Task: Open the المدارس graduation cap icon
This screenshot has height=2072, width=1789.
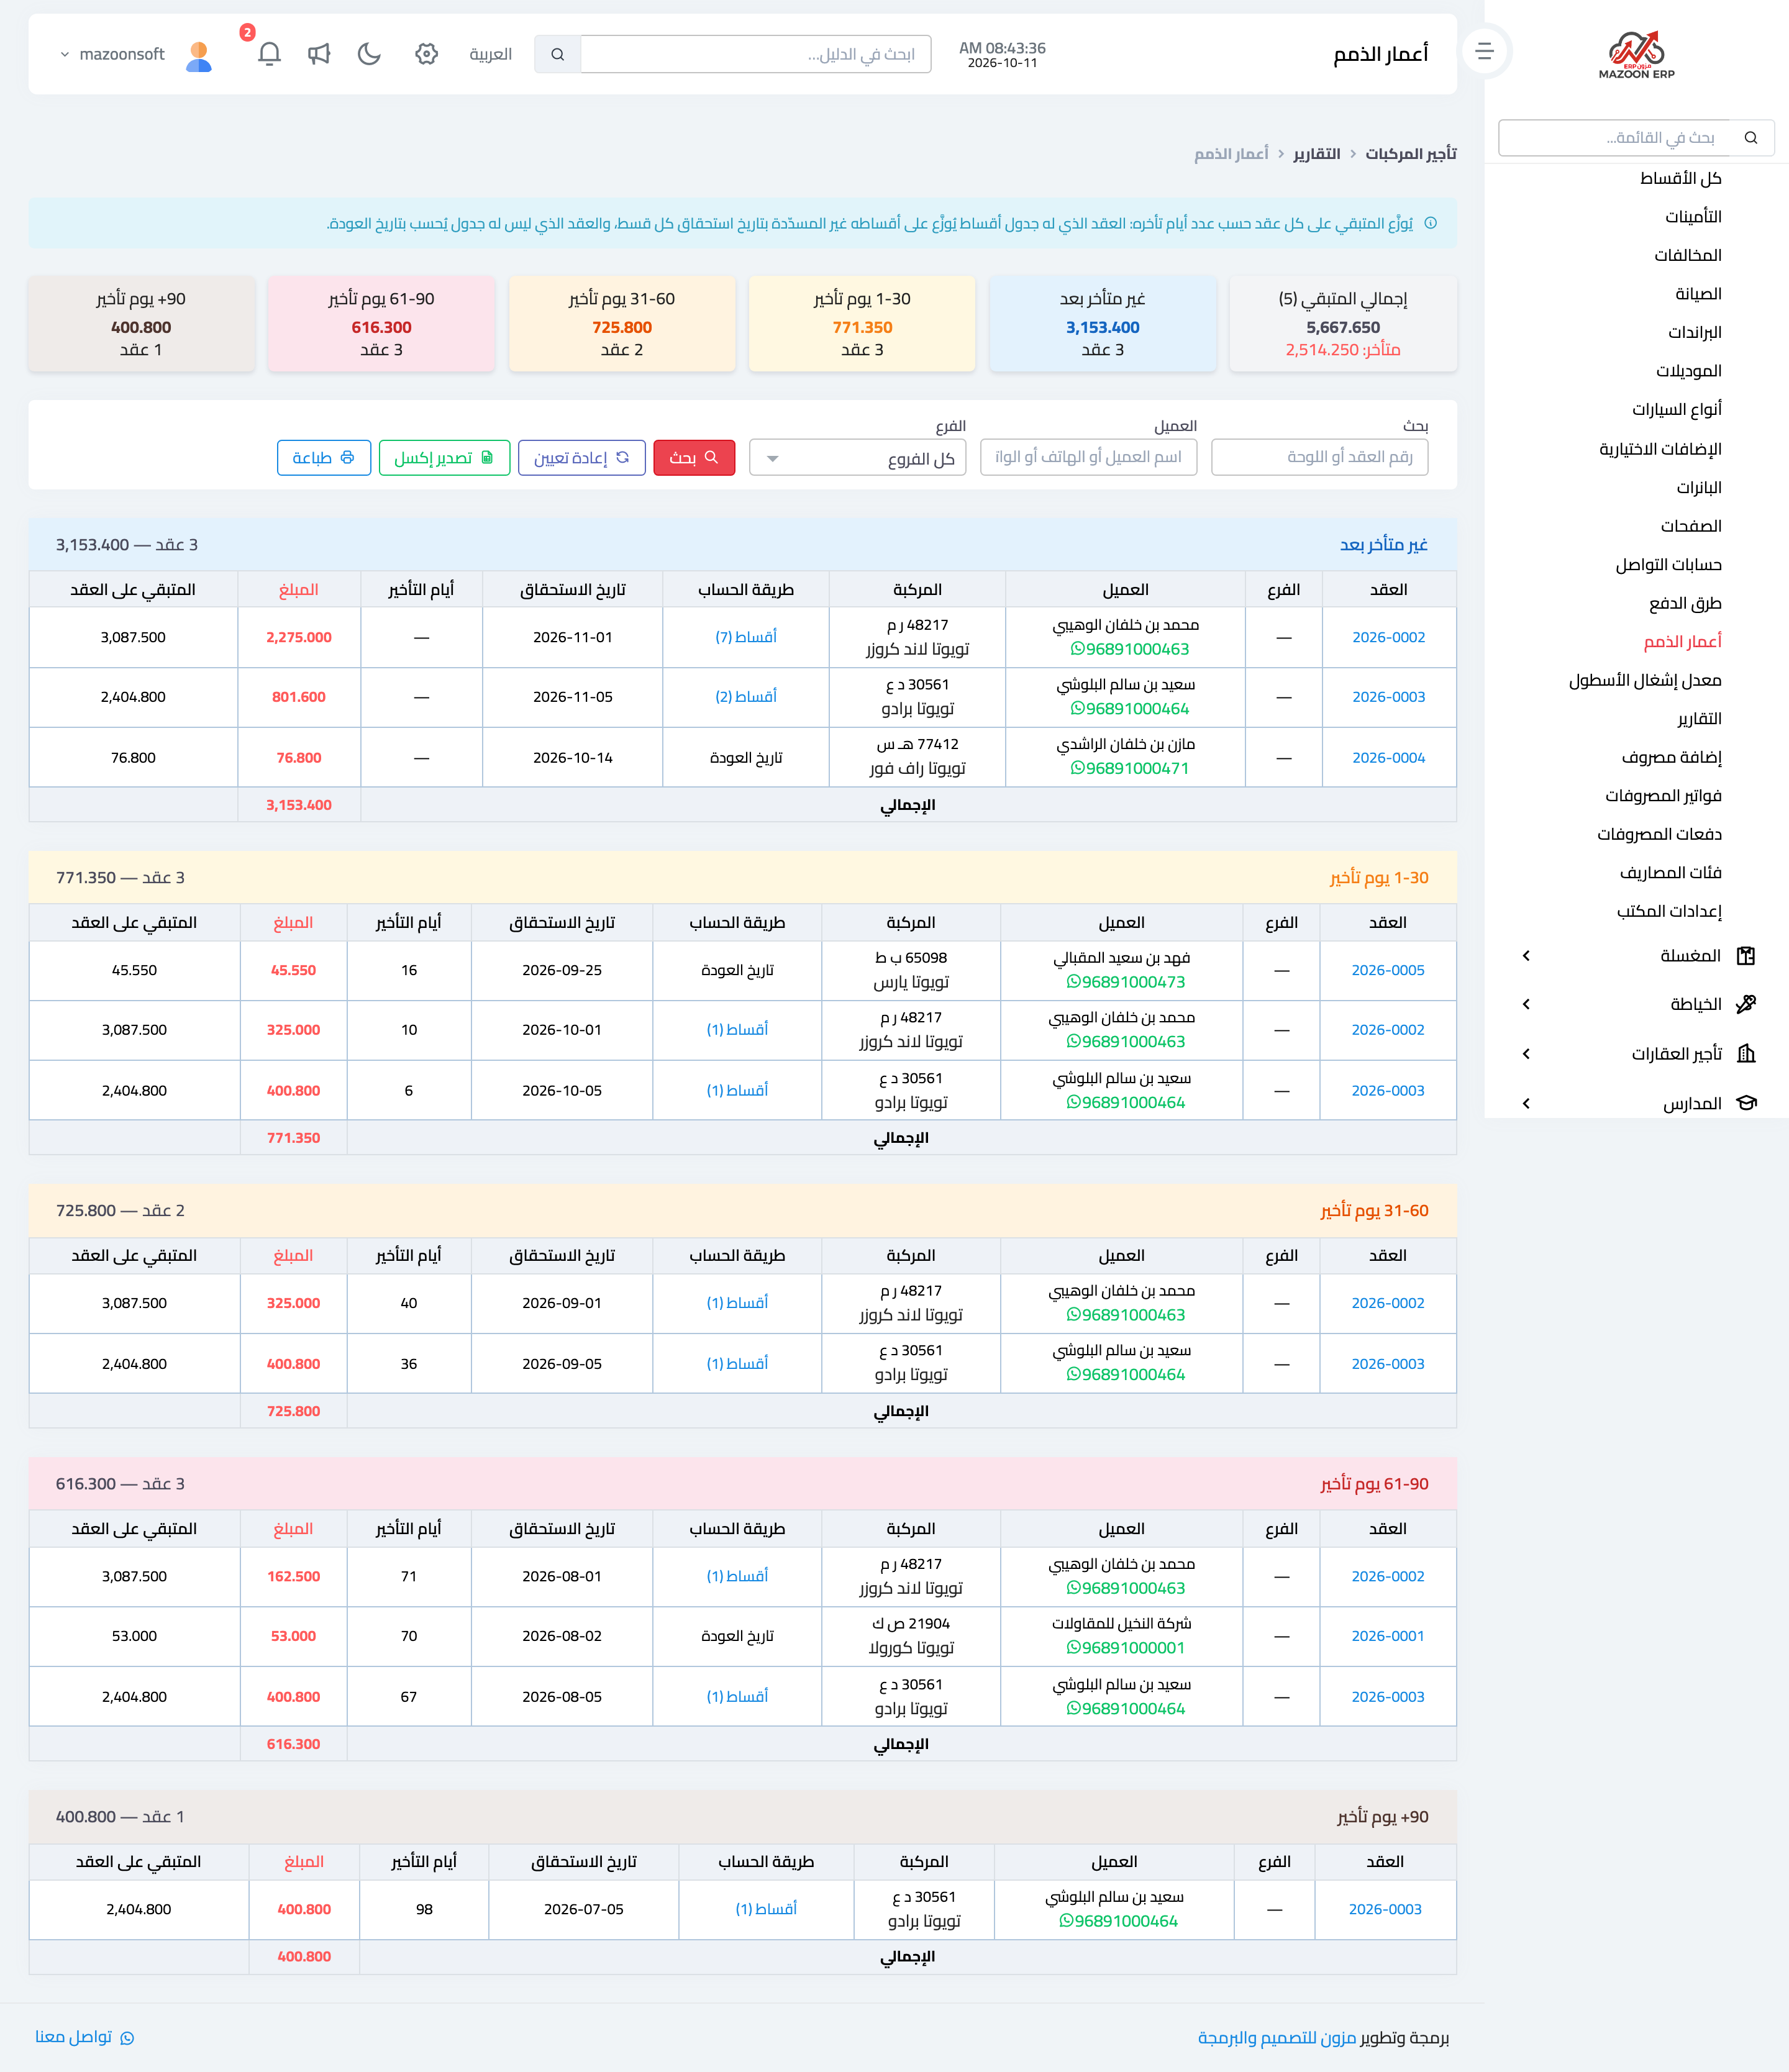Action: [1746, 1103]
